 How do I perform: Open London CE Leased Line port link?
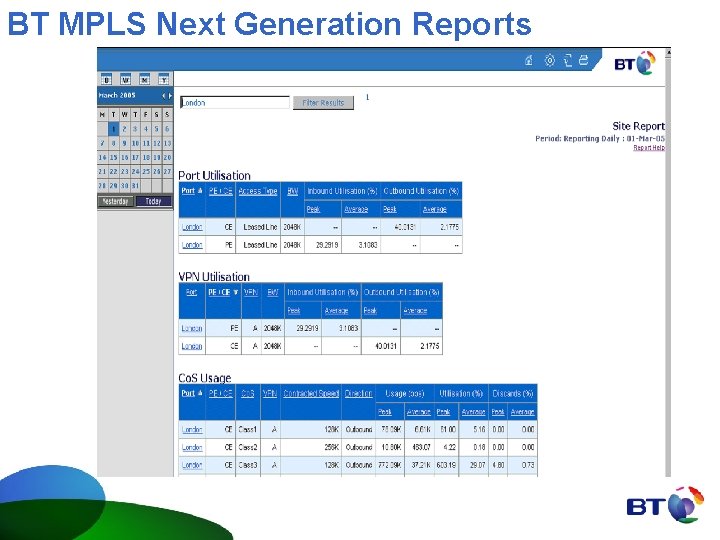click(192, 227)
